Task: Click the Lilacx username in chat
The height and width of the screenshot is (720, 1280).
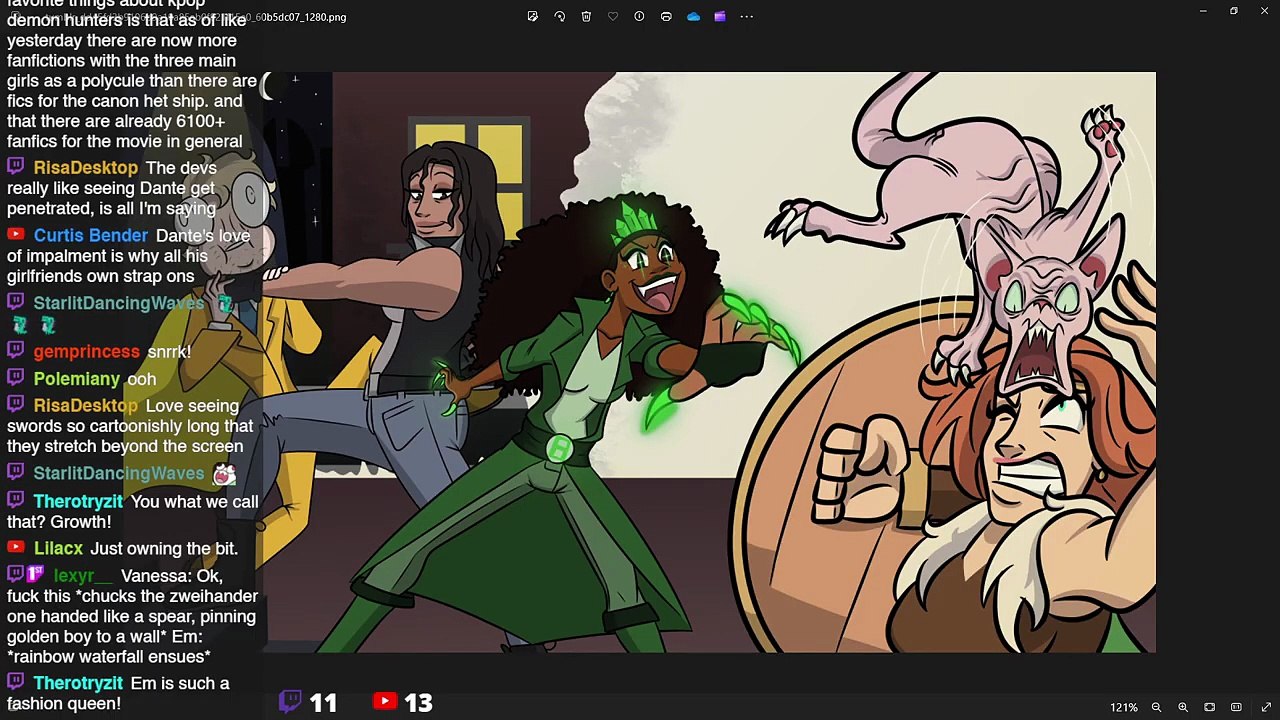Action: (x=58, y=548)
